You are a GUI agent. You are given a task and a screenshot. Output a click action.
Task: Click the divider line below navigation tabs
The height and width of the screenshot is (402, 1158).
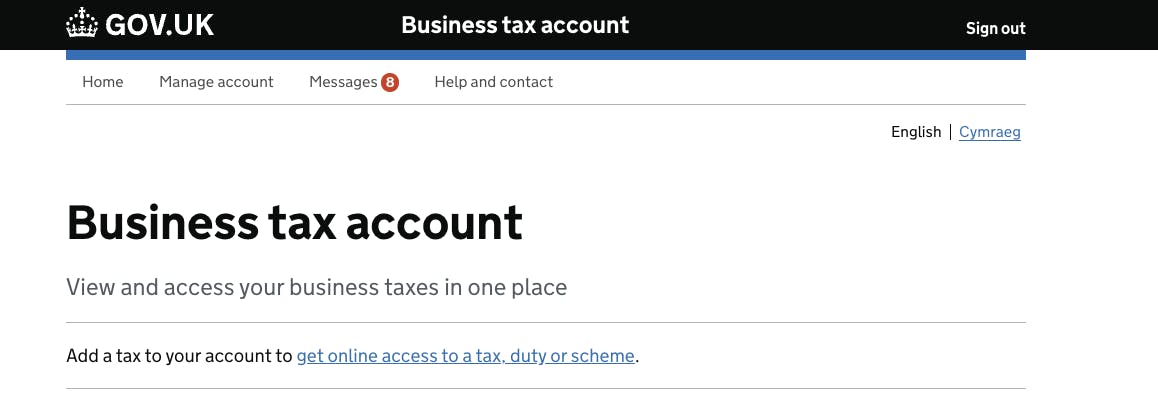546,104
